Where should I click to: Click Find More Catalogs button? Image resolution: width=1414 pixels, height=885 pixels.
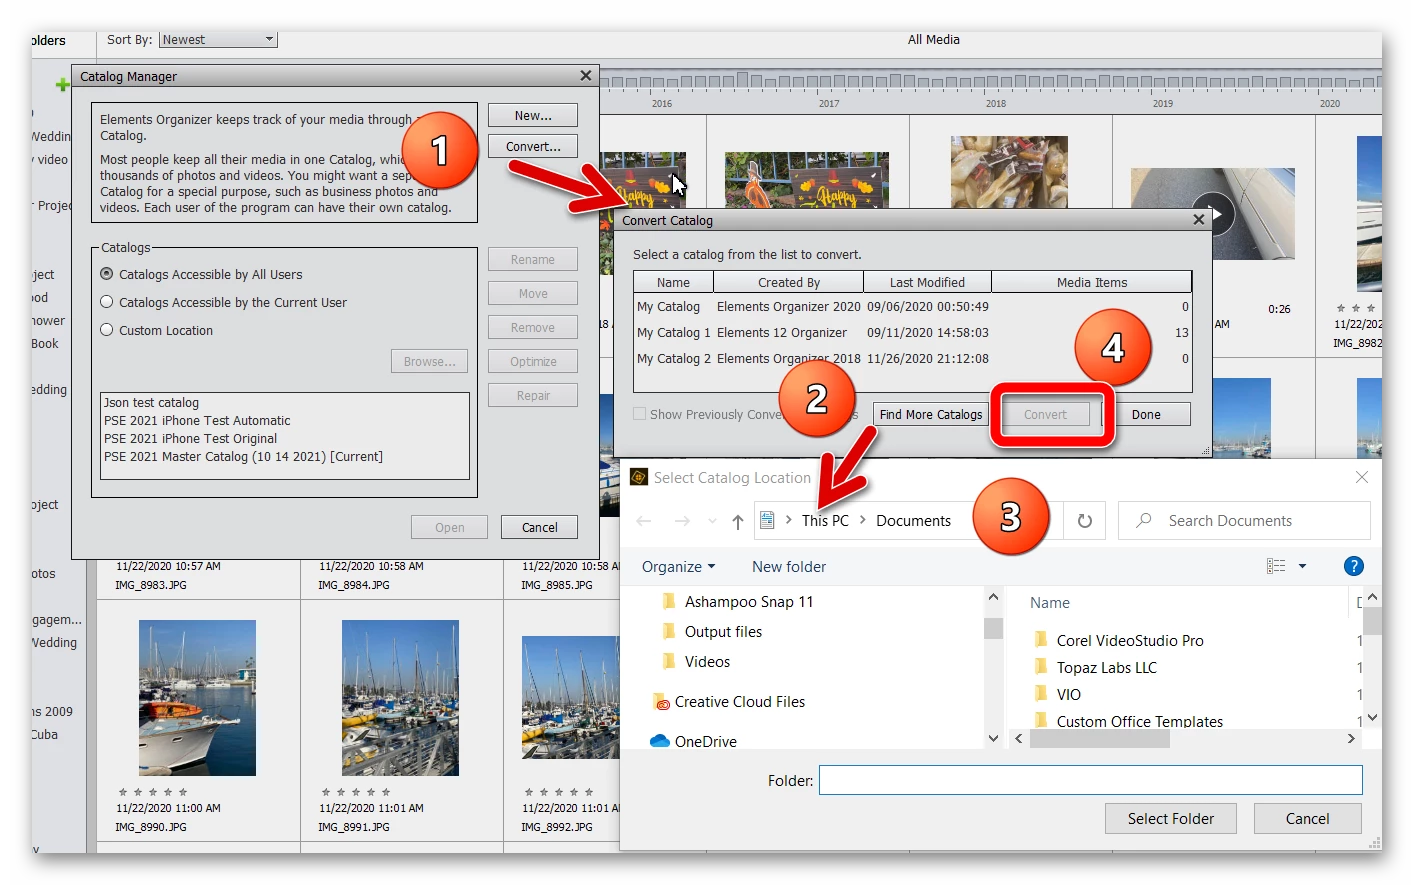[931, 415]
